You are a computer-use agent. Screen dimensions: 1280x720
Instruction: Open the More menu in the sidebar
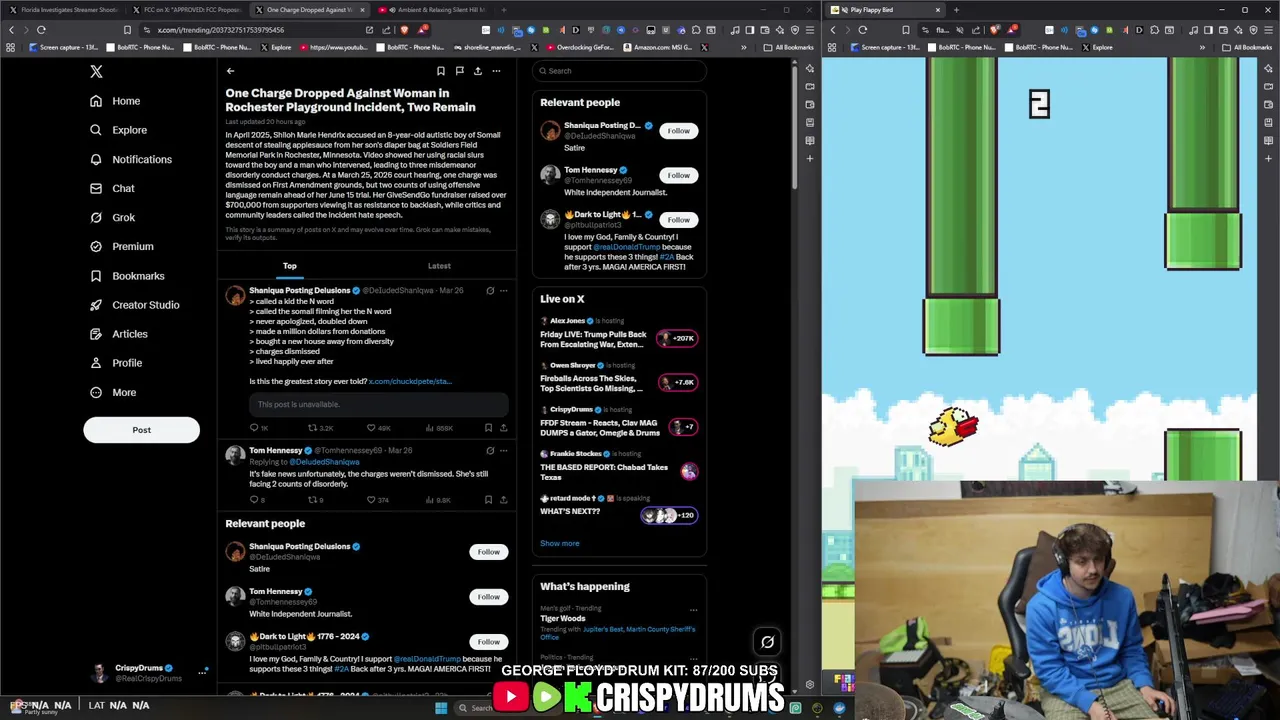(x=112, y=392)
